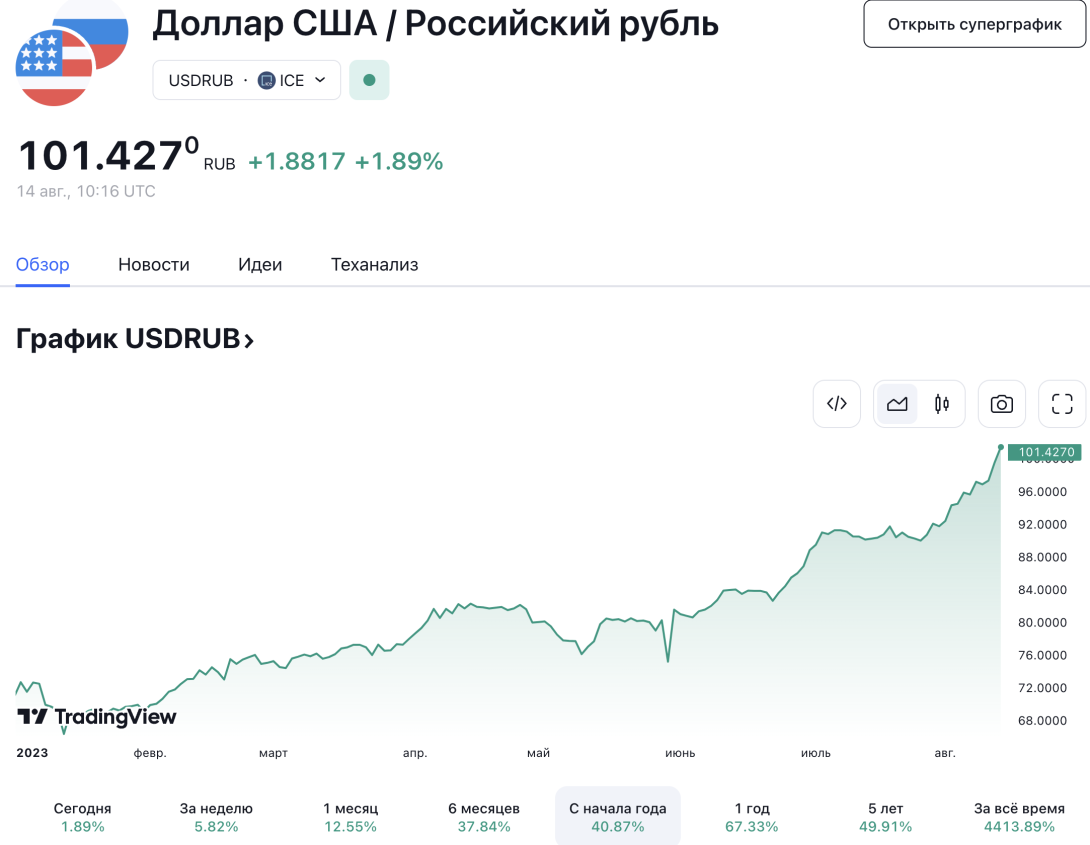1090x845 pixels.
Task: Switch to candlestick chart style
Action: pyautogui.click(x=942, y=404)
